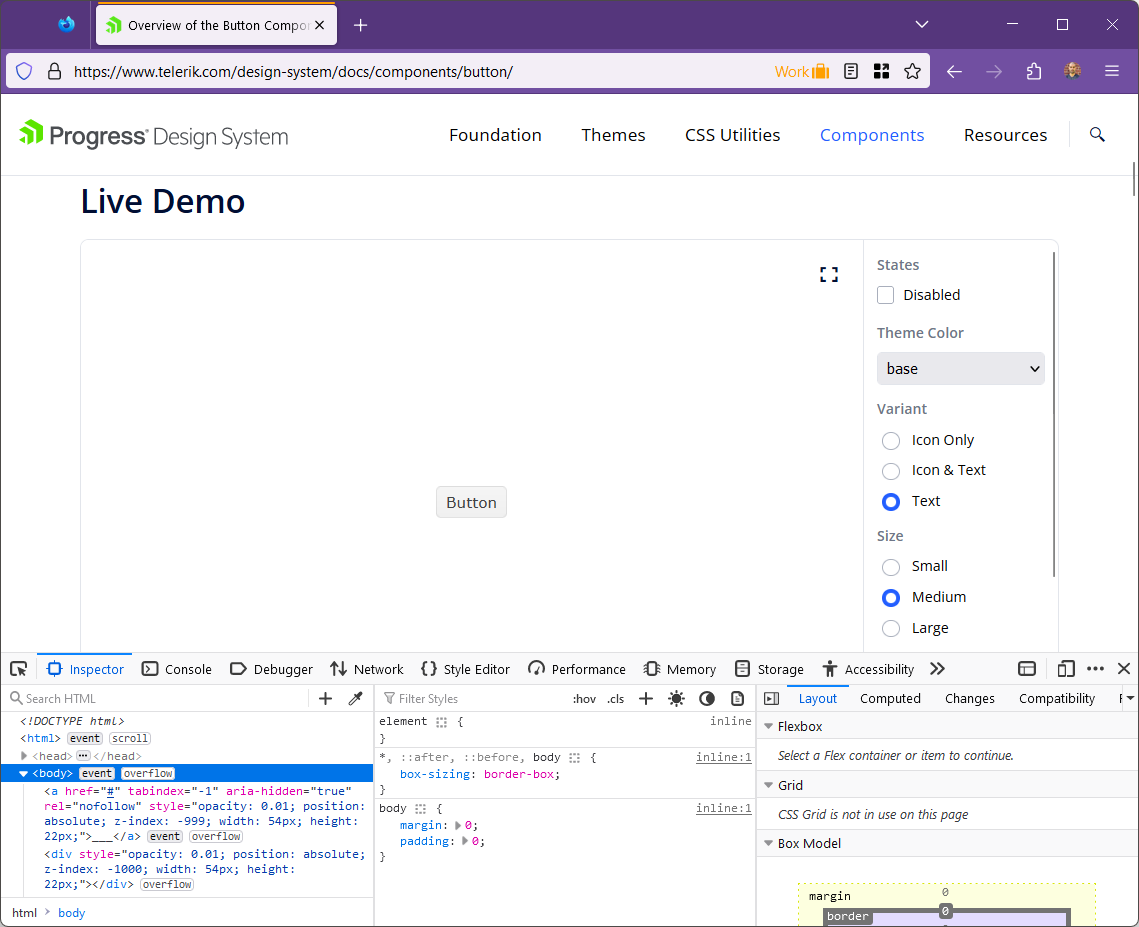Bookmark this page with the star icon
The height and width of the screenshot is (927, 1139).
(x=912, y=71)
